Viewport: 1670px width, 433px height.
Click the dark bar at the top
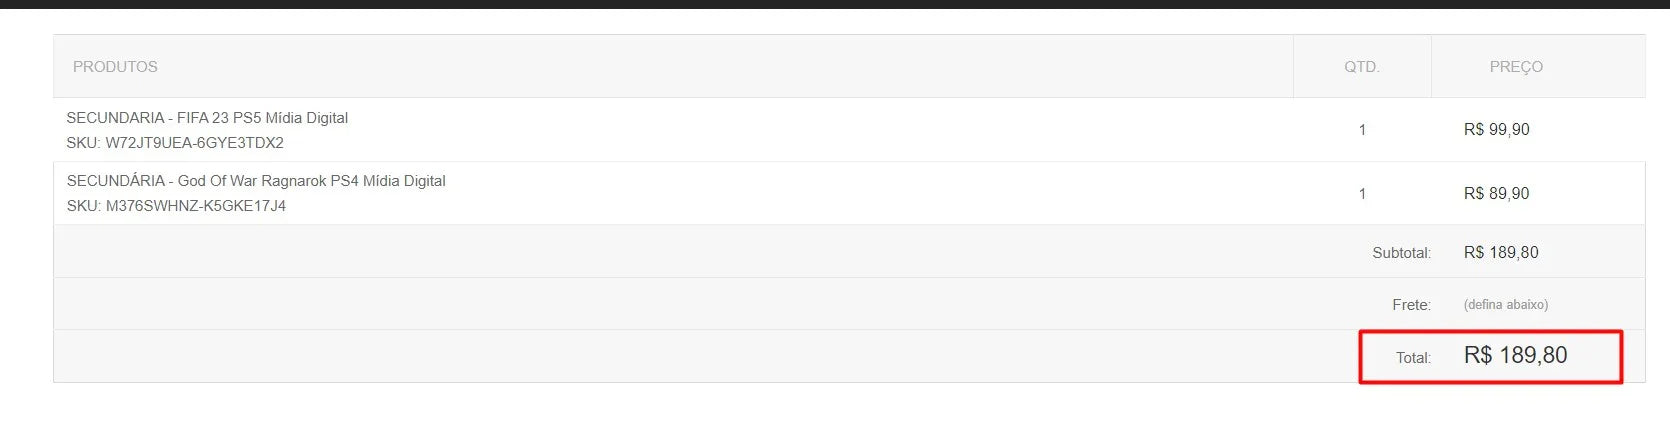[x=835, y=4]
